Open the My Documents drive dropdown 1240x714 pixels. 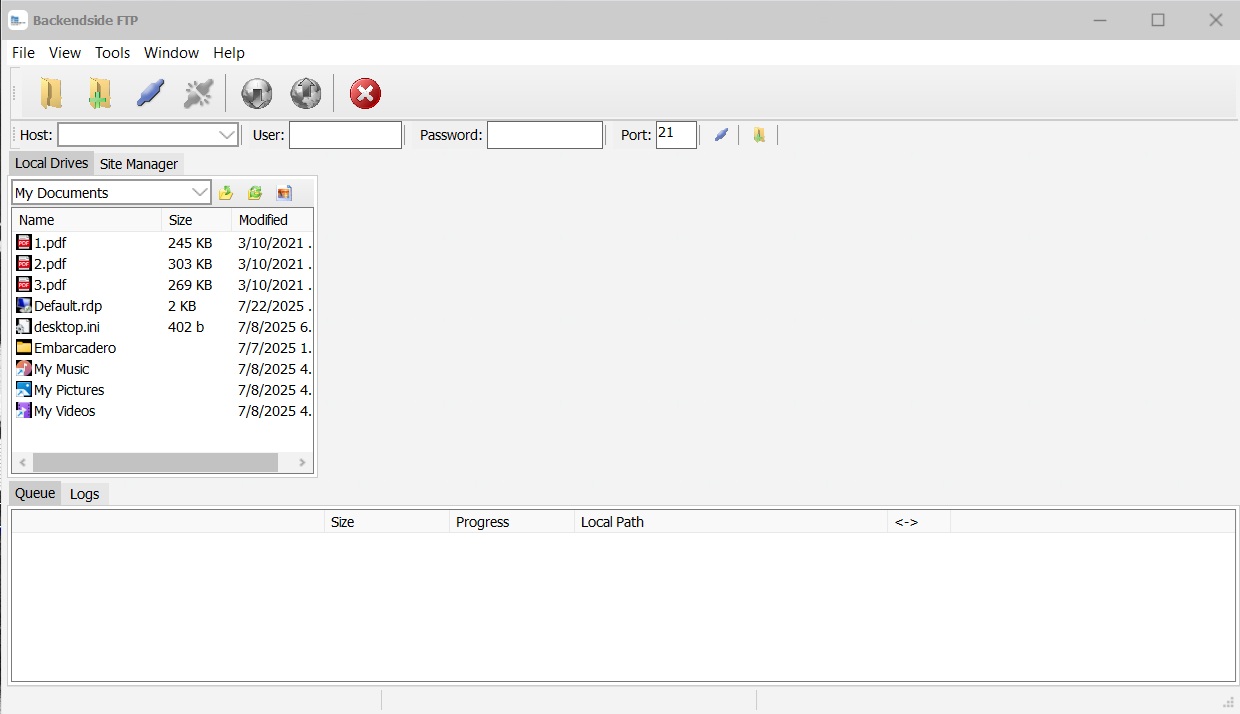[200, 192]
